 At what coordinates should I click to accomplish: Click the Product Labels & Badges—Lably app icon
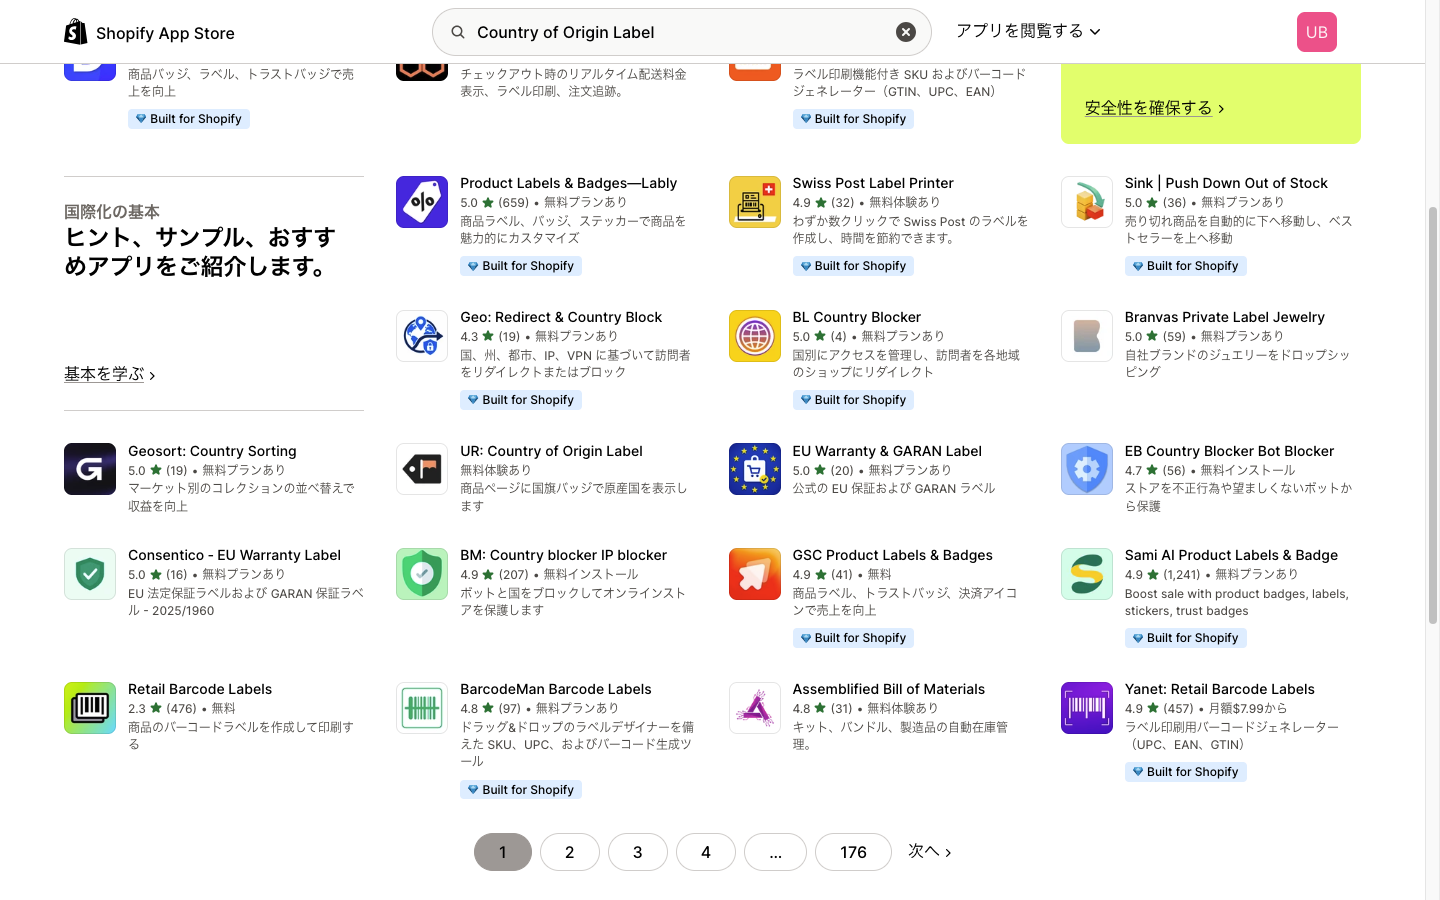pyautogui.click(x=422, y=202)
